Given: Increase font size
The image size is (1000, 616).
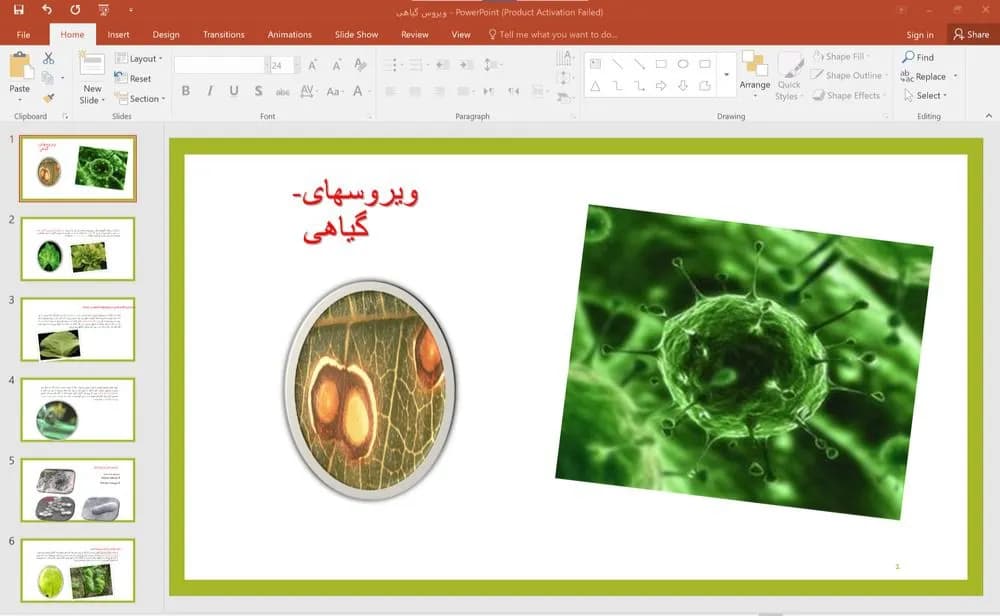Looking at the screenshot, I should (x=312, y=64).
